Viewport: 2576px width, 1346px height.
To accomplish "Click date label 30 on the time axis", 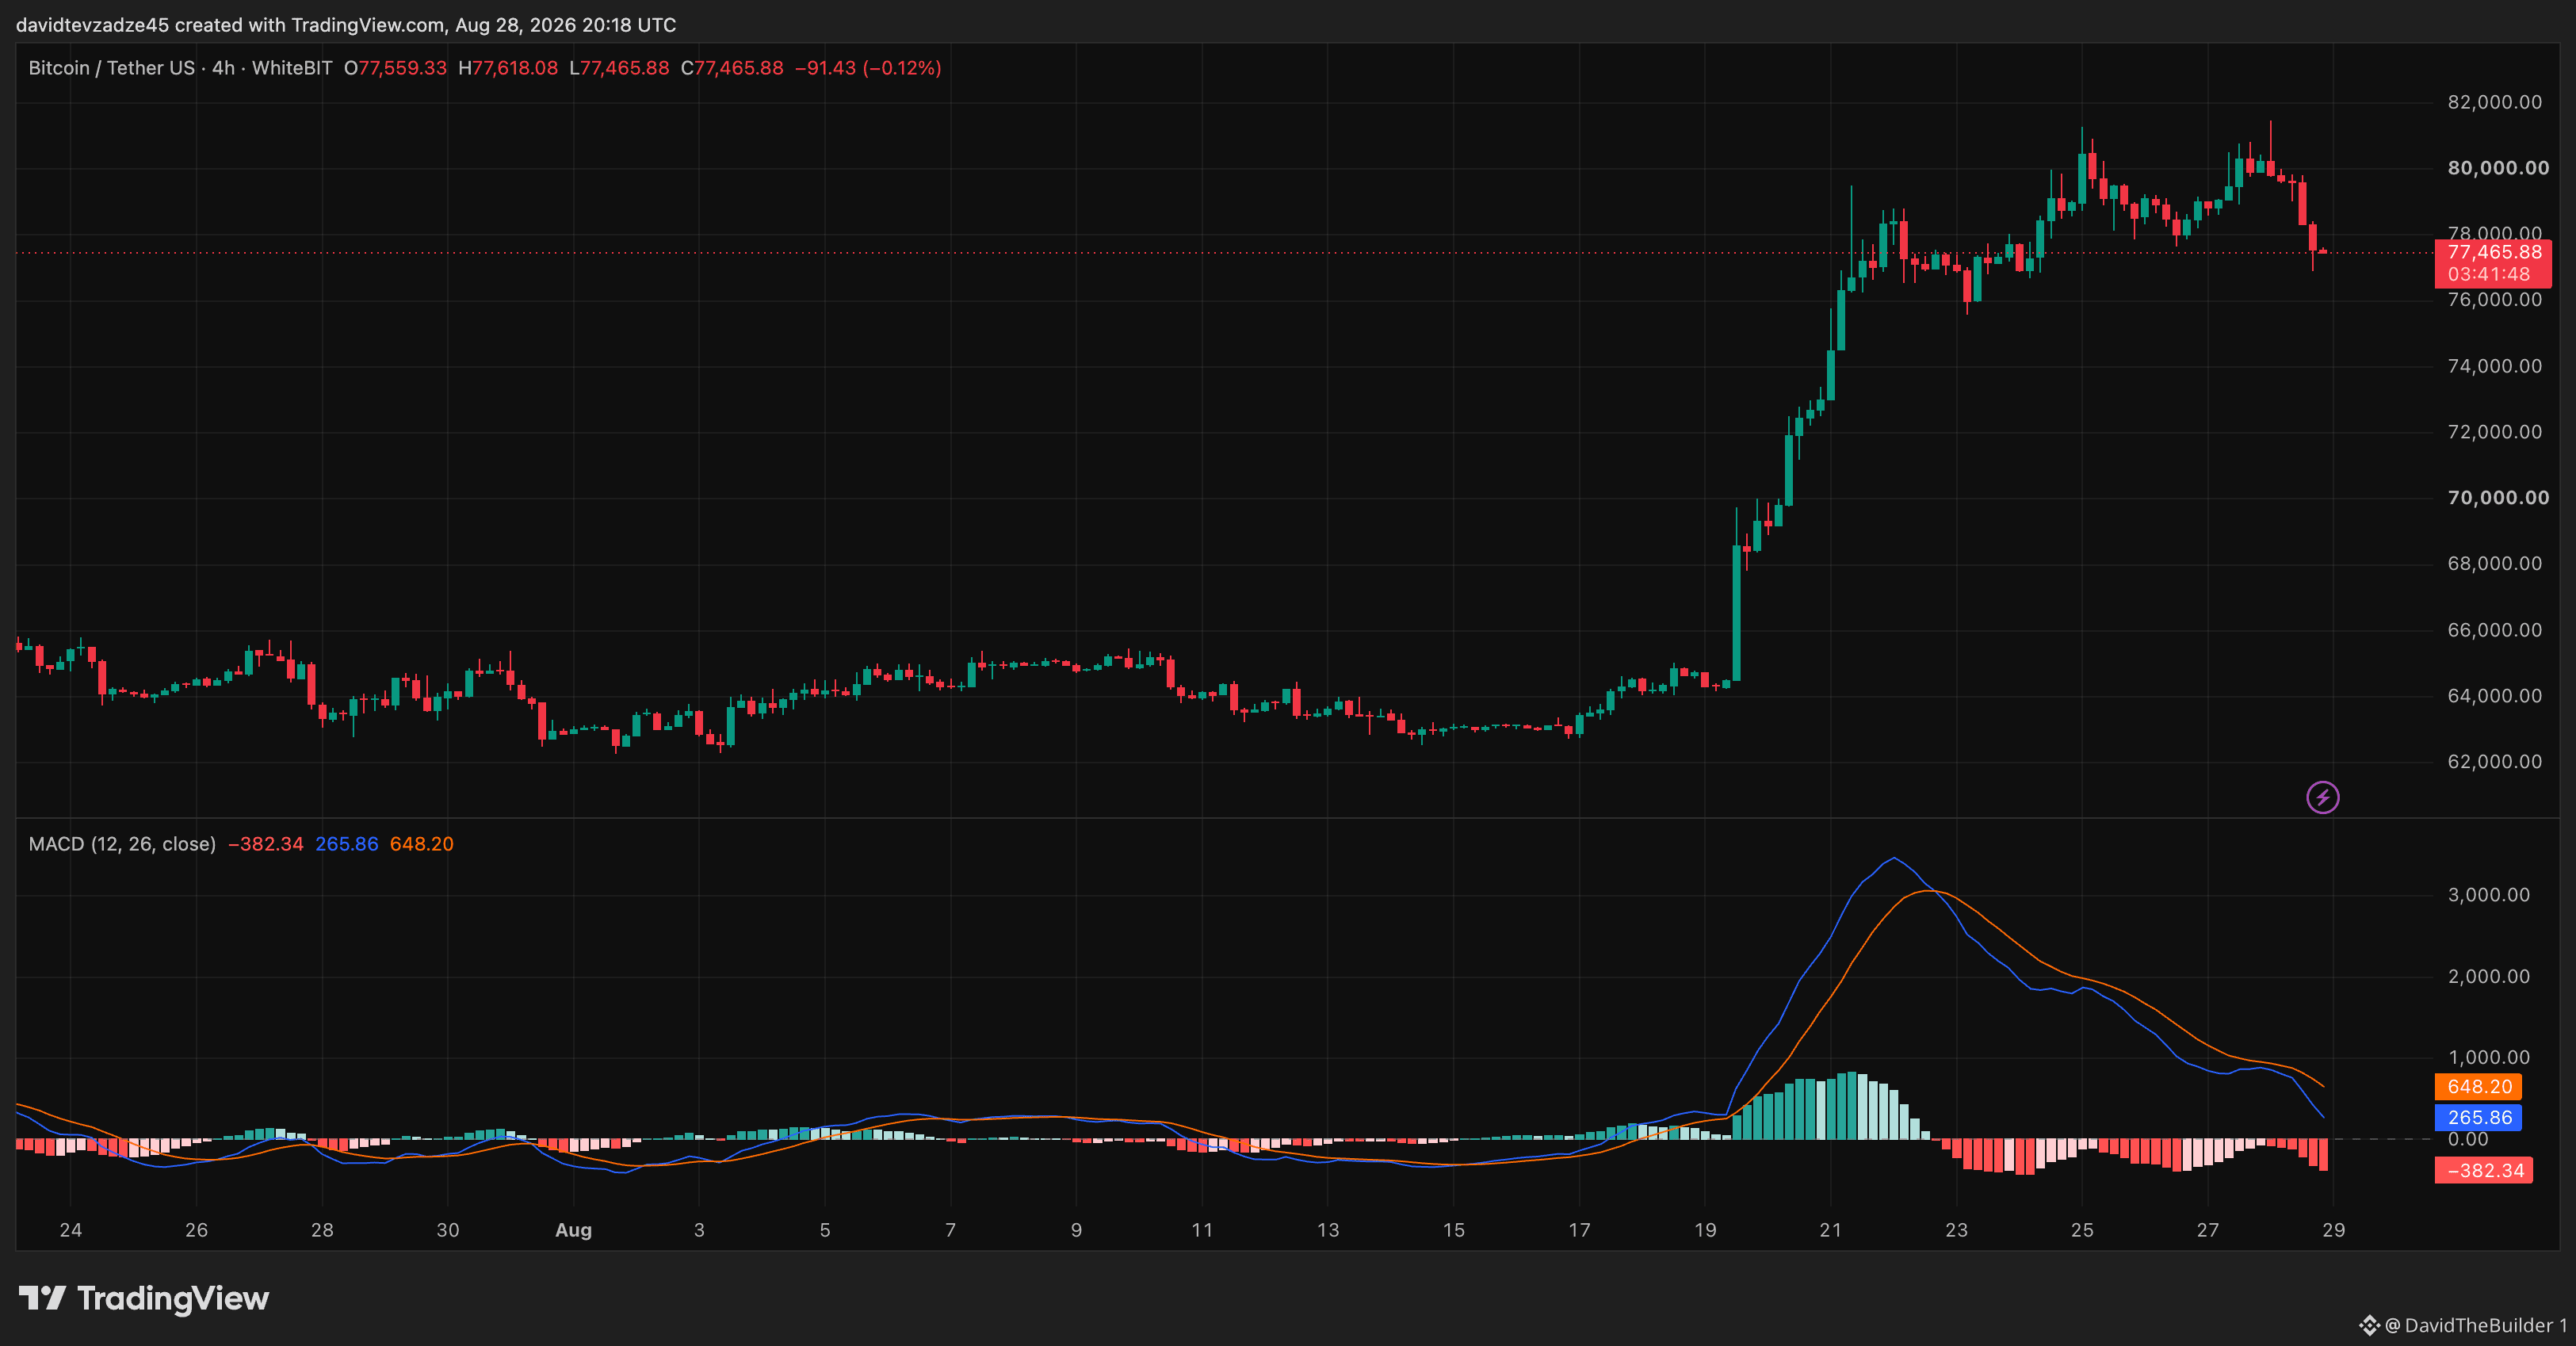I will pos(448,1230).
